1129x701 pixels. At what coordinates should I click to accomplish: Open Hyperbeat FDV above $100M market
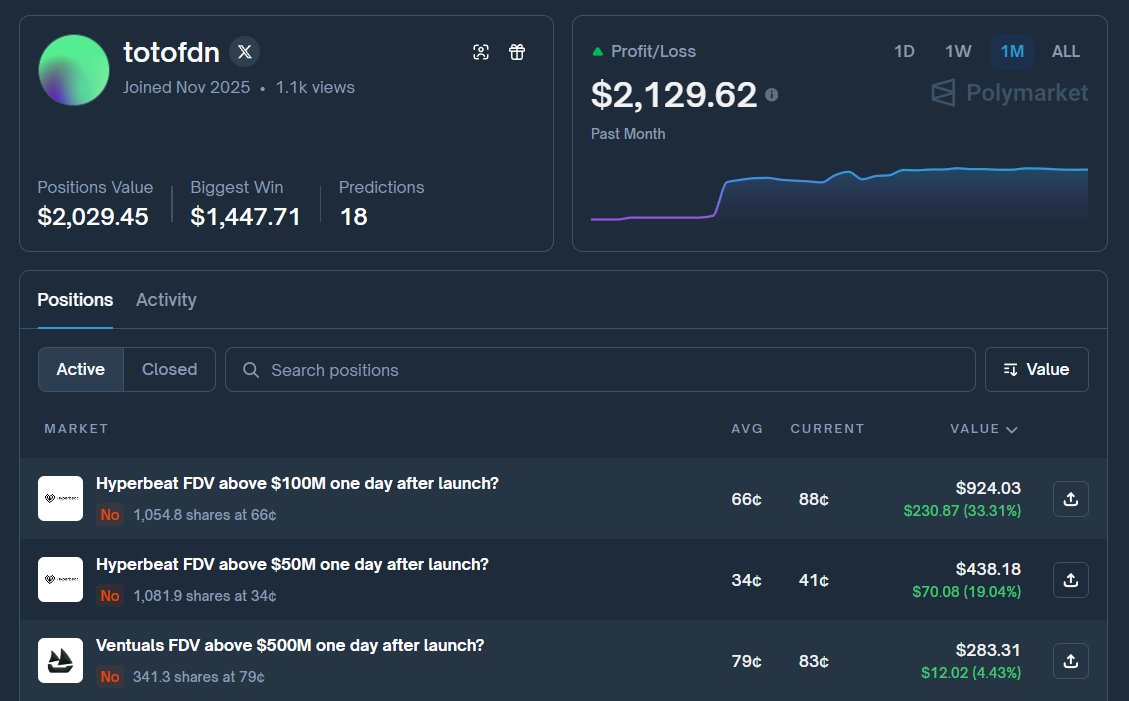(297, 484)
